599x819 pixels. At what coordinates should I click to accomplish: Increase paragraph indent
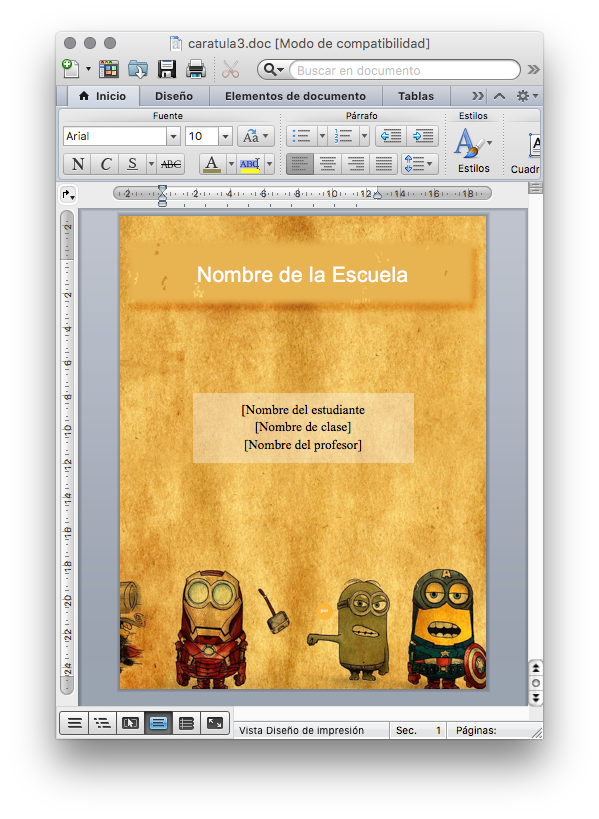pyautogui.click(x=422, y=136)
